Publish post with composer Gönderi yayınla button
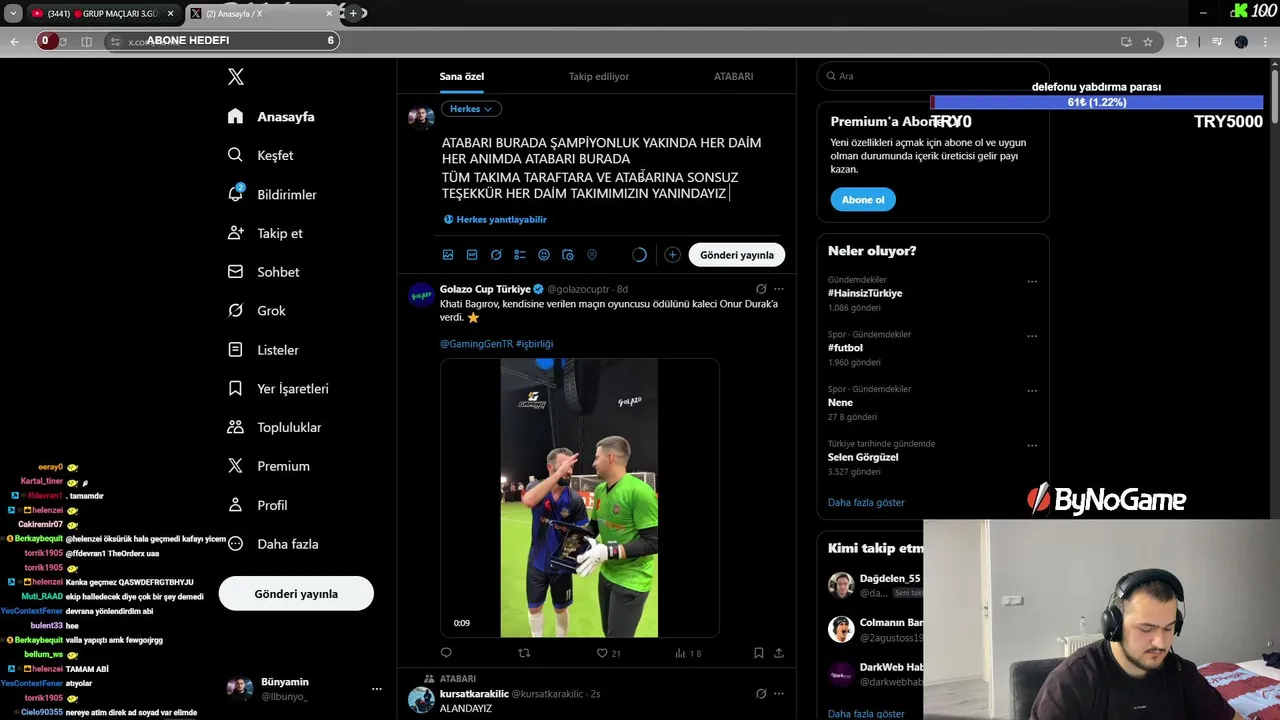This screenshot has width=1280, height=720. [737, 255]
